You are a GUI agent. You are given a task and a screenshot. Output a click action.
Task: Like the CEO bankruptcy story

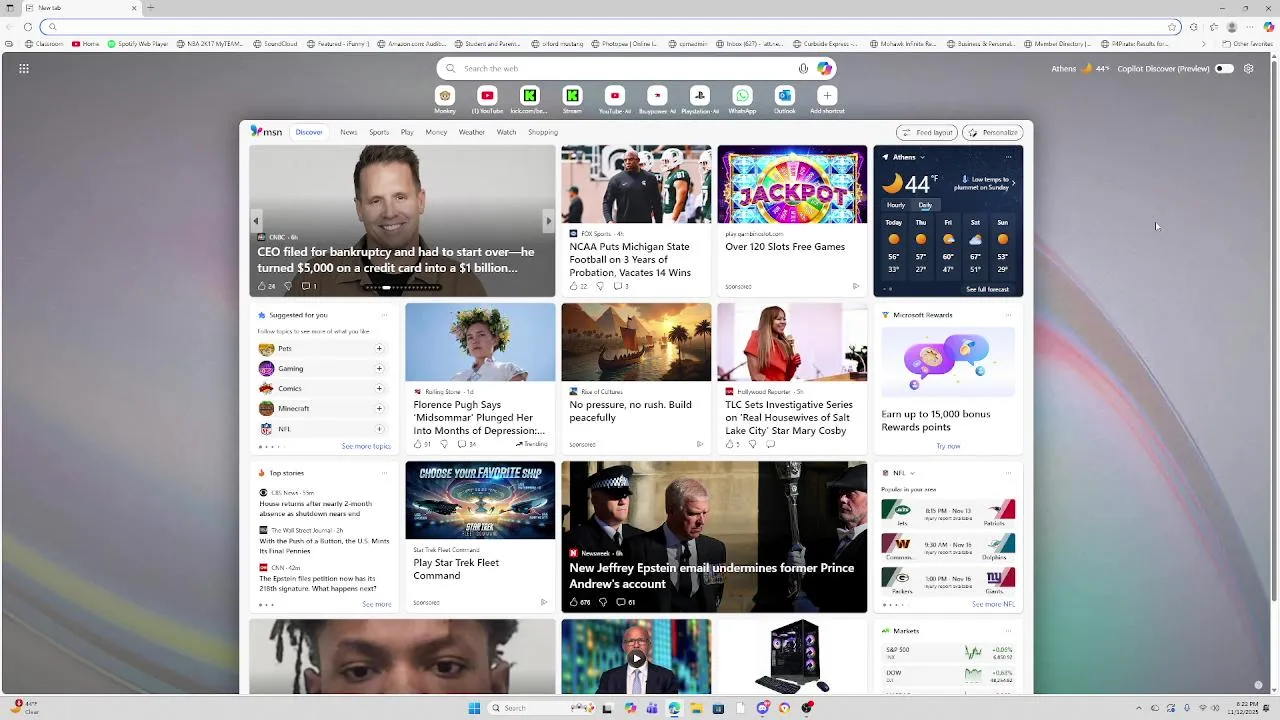pyautogui.click(x=262, y=286)
